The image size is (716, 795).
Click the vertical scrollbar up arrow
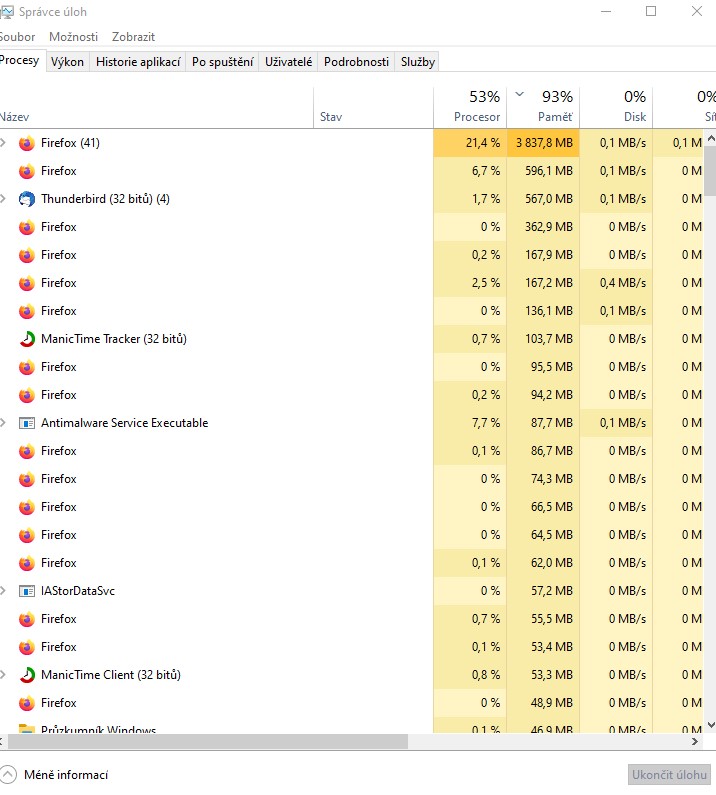[x=710, y=138]
